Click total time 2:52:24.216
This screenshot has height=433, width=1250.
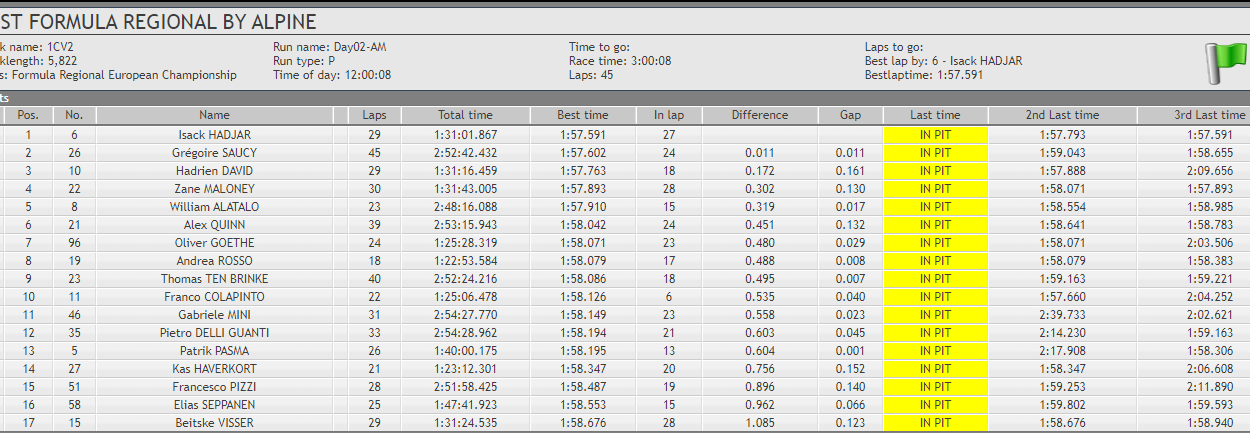click(x=465, y=279)
